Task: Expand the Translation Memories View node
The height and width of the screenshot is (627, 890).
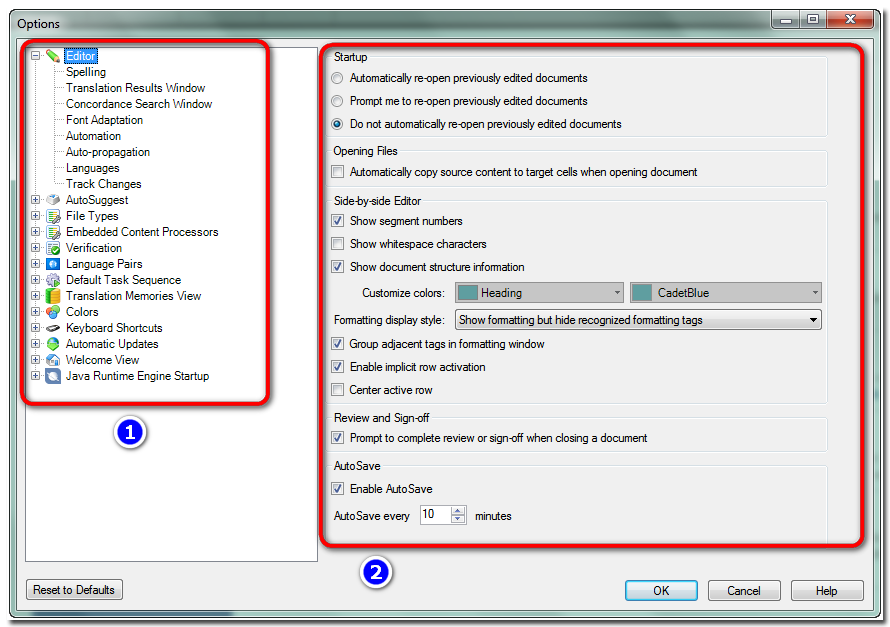Action: (x=36, y=296)
